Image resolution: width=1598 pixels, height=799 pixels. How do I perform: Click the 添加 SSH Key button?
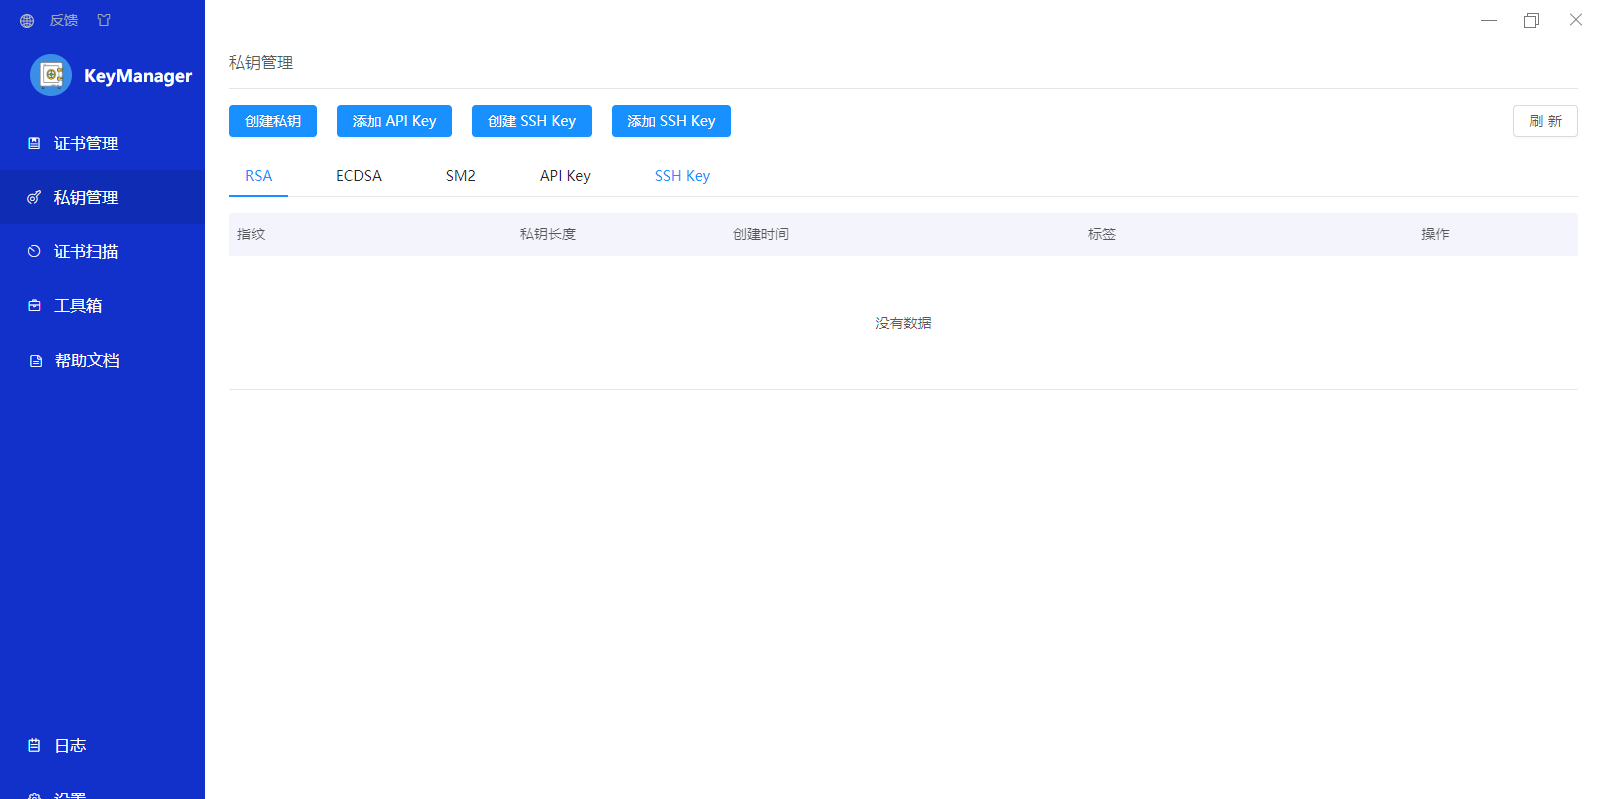point(671,121)
